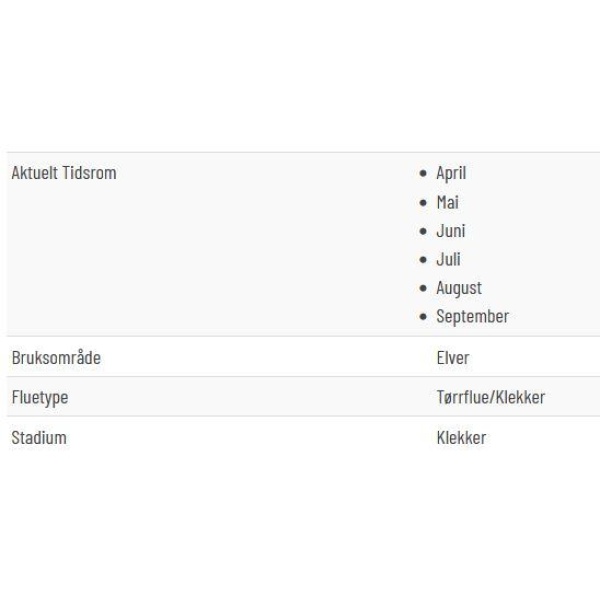
Task: Click the Elver value text
Action: click(453, 358)
